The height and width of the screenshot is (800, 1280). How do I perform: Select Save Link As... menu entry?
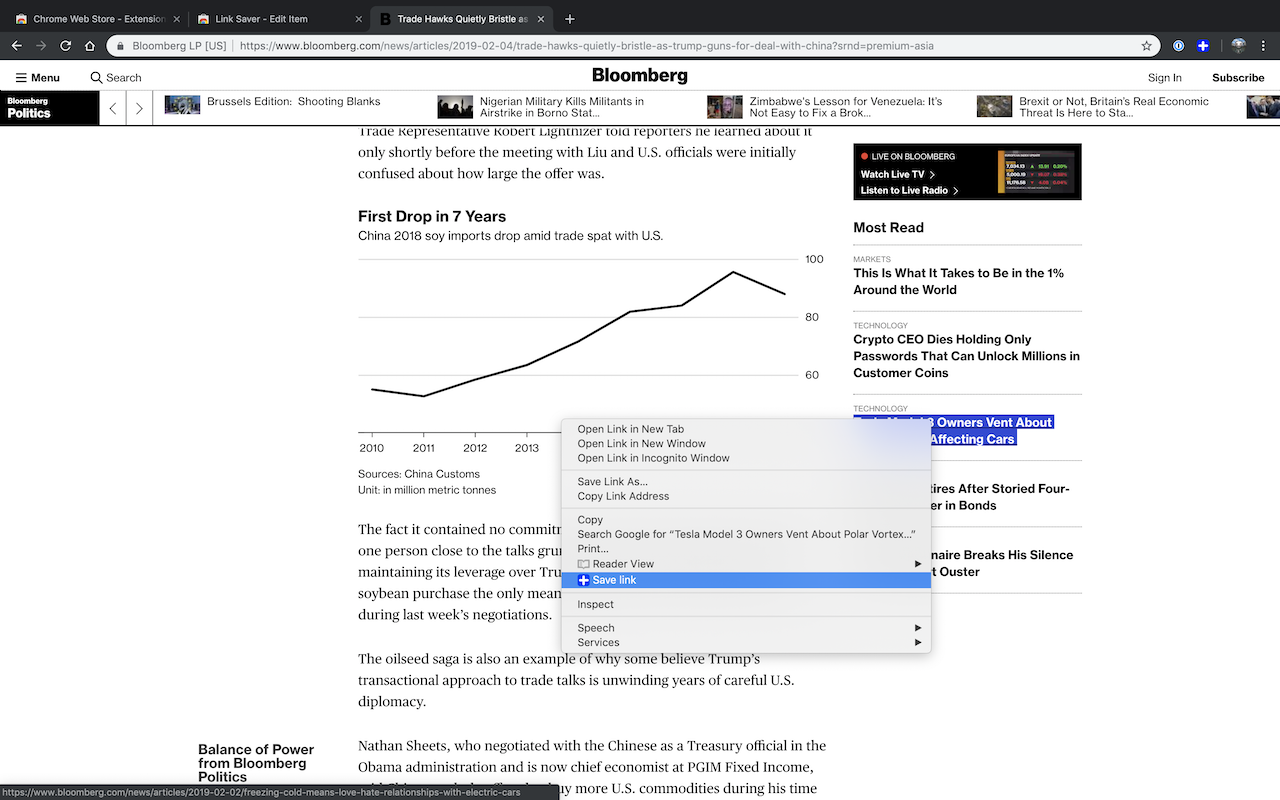[x=746, y=482]
